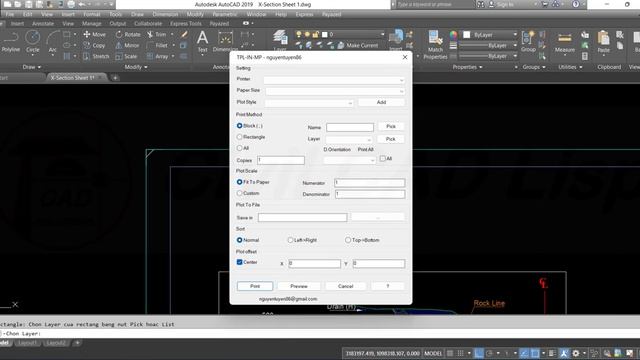
Task: Click the Pick button beside Layer
Action: [391, 139]
